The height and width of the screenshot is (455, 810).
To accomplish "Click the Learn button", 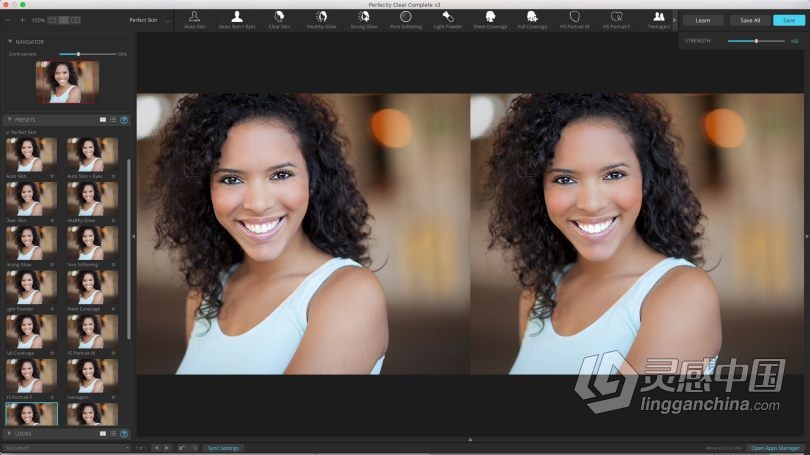I will (x=703, y=21).
